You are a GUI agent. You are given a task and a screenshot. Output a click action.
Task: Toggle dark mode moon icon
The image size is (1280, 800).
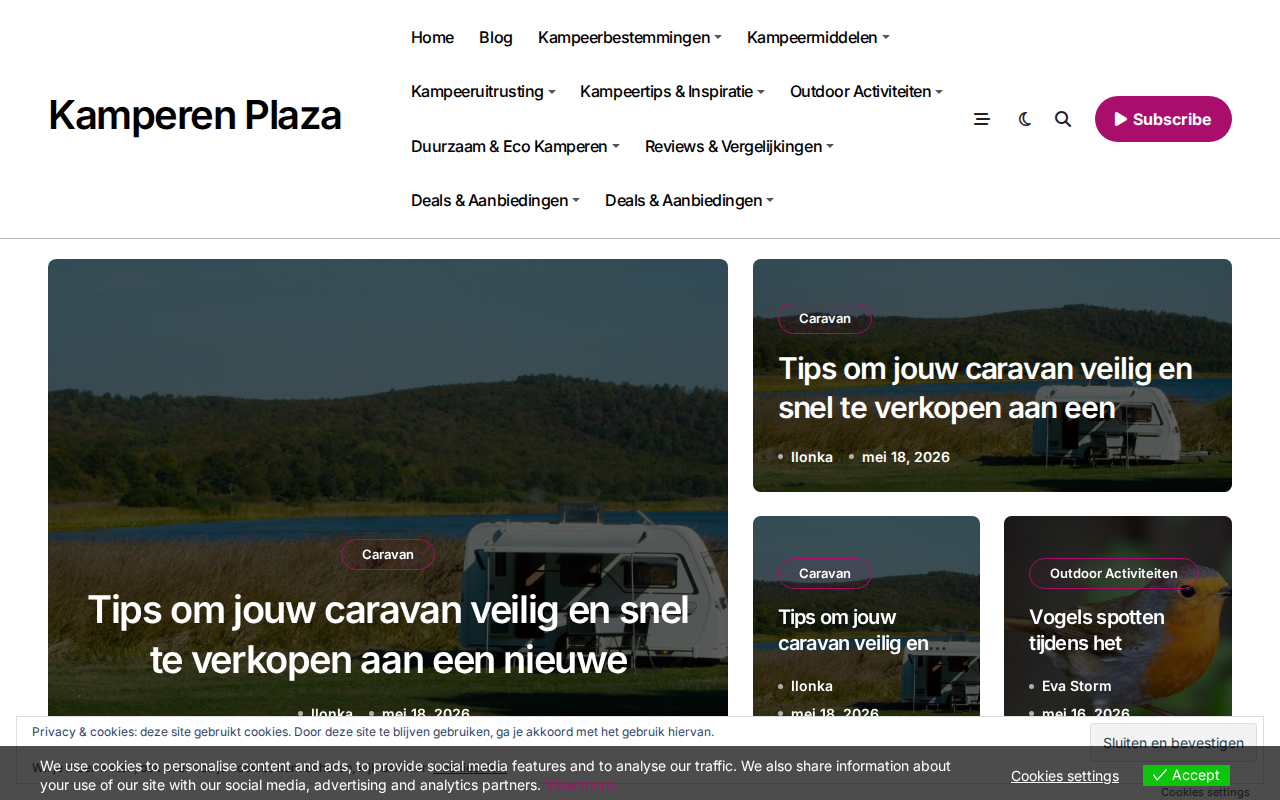coord(1025,119)
